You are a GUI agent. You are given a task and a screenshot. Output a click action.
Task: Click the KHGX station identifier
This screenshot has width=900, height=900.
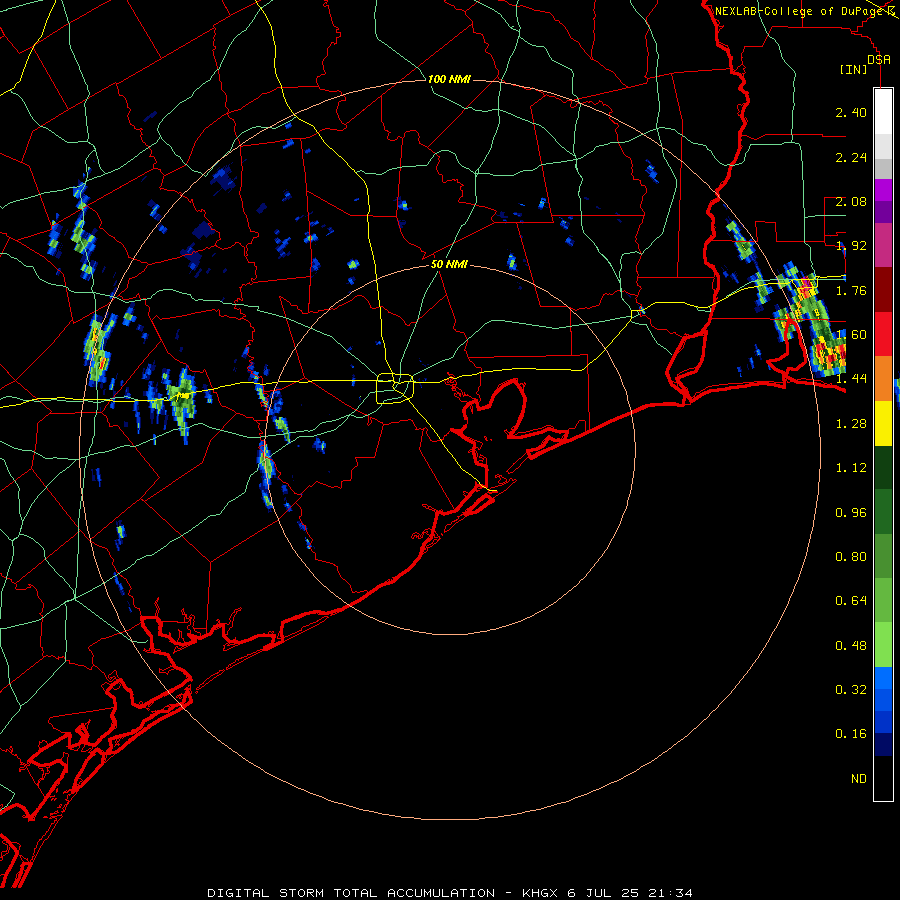coord(540,893)
